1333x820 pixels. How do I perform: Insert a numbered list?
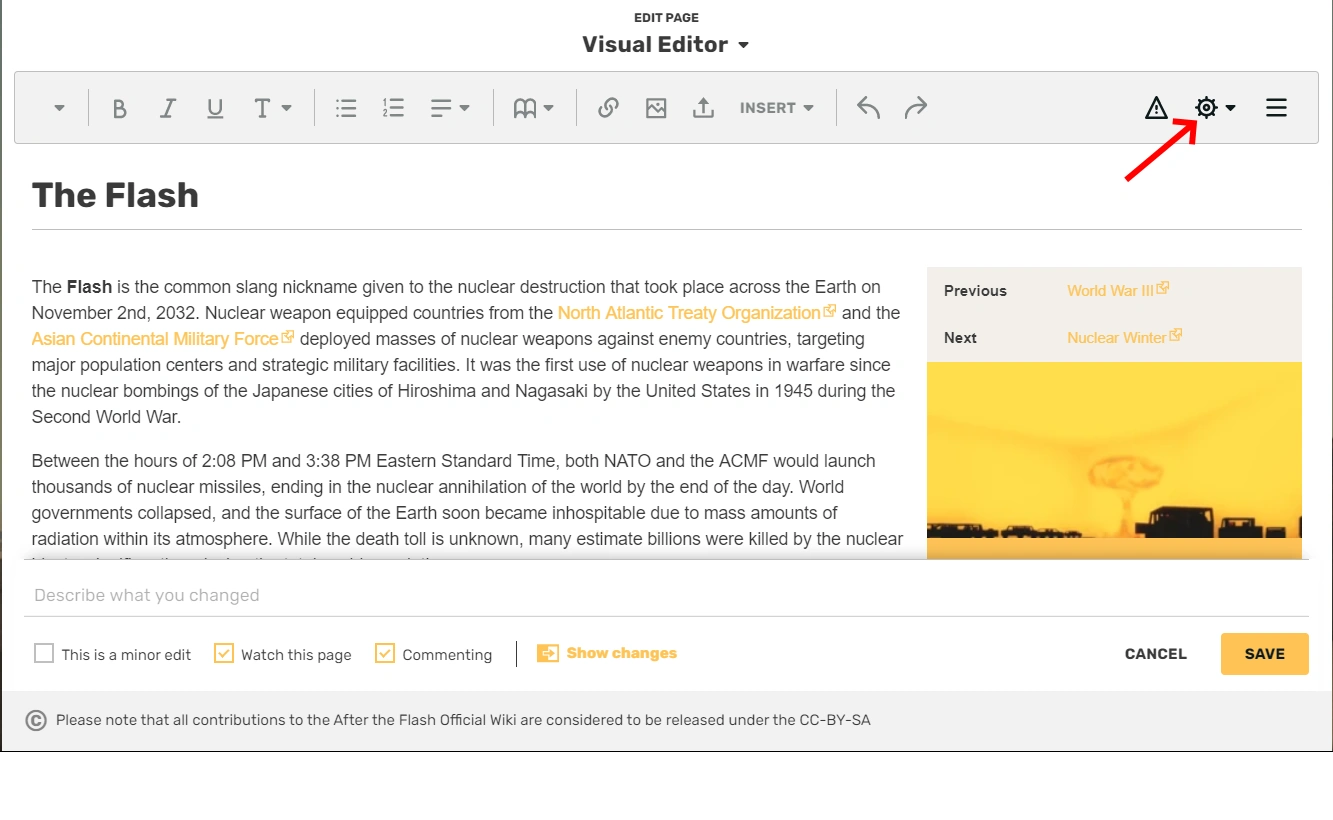tap(393, 108)
